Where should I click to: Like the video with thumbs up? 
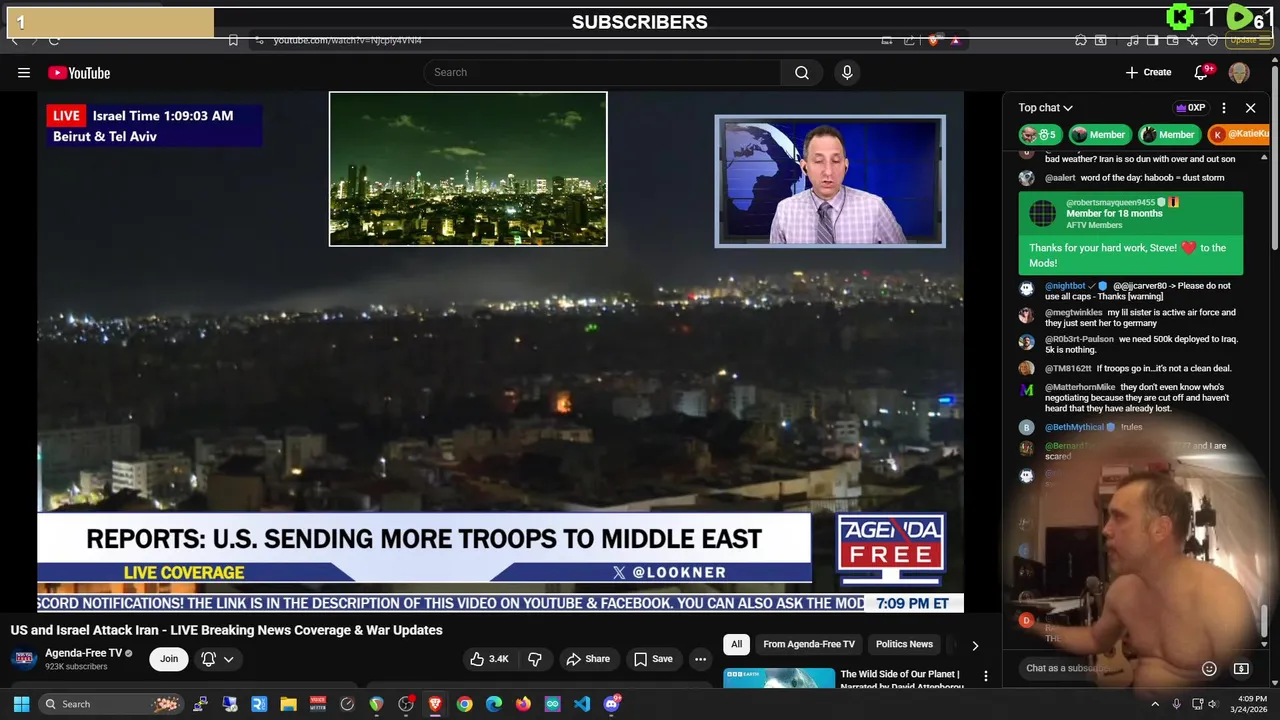[x=490, y=659]
